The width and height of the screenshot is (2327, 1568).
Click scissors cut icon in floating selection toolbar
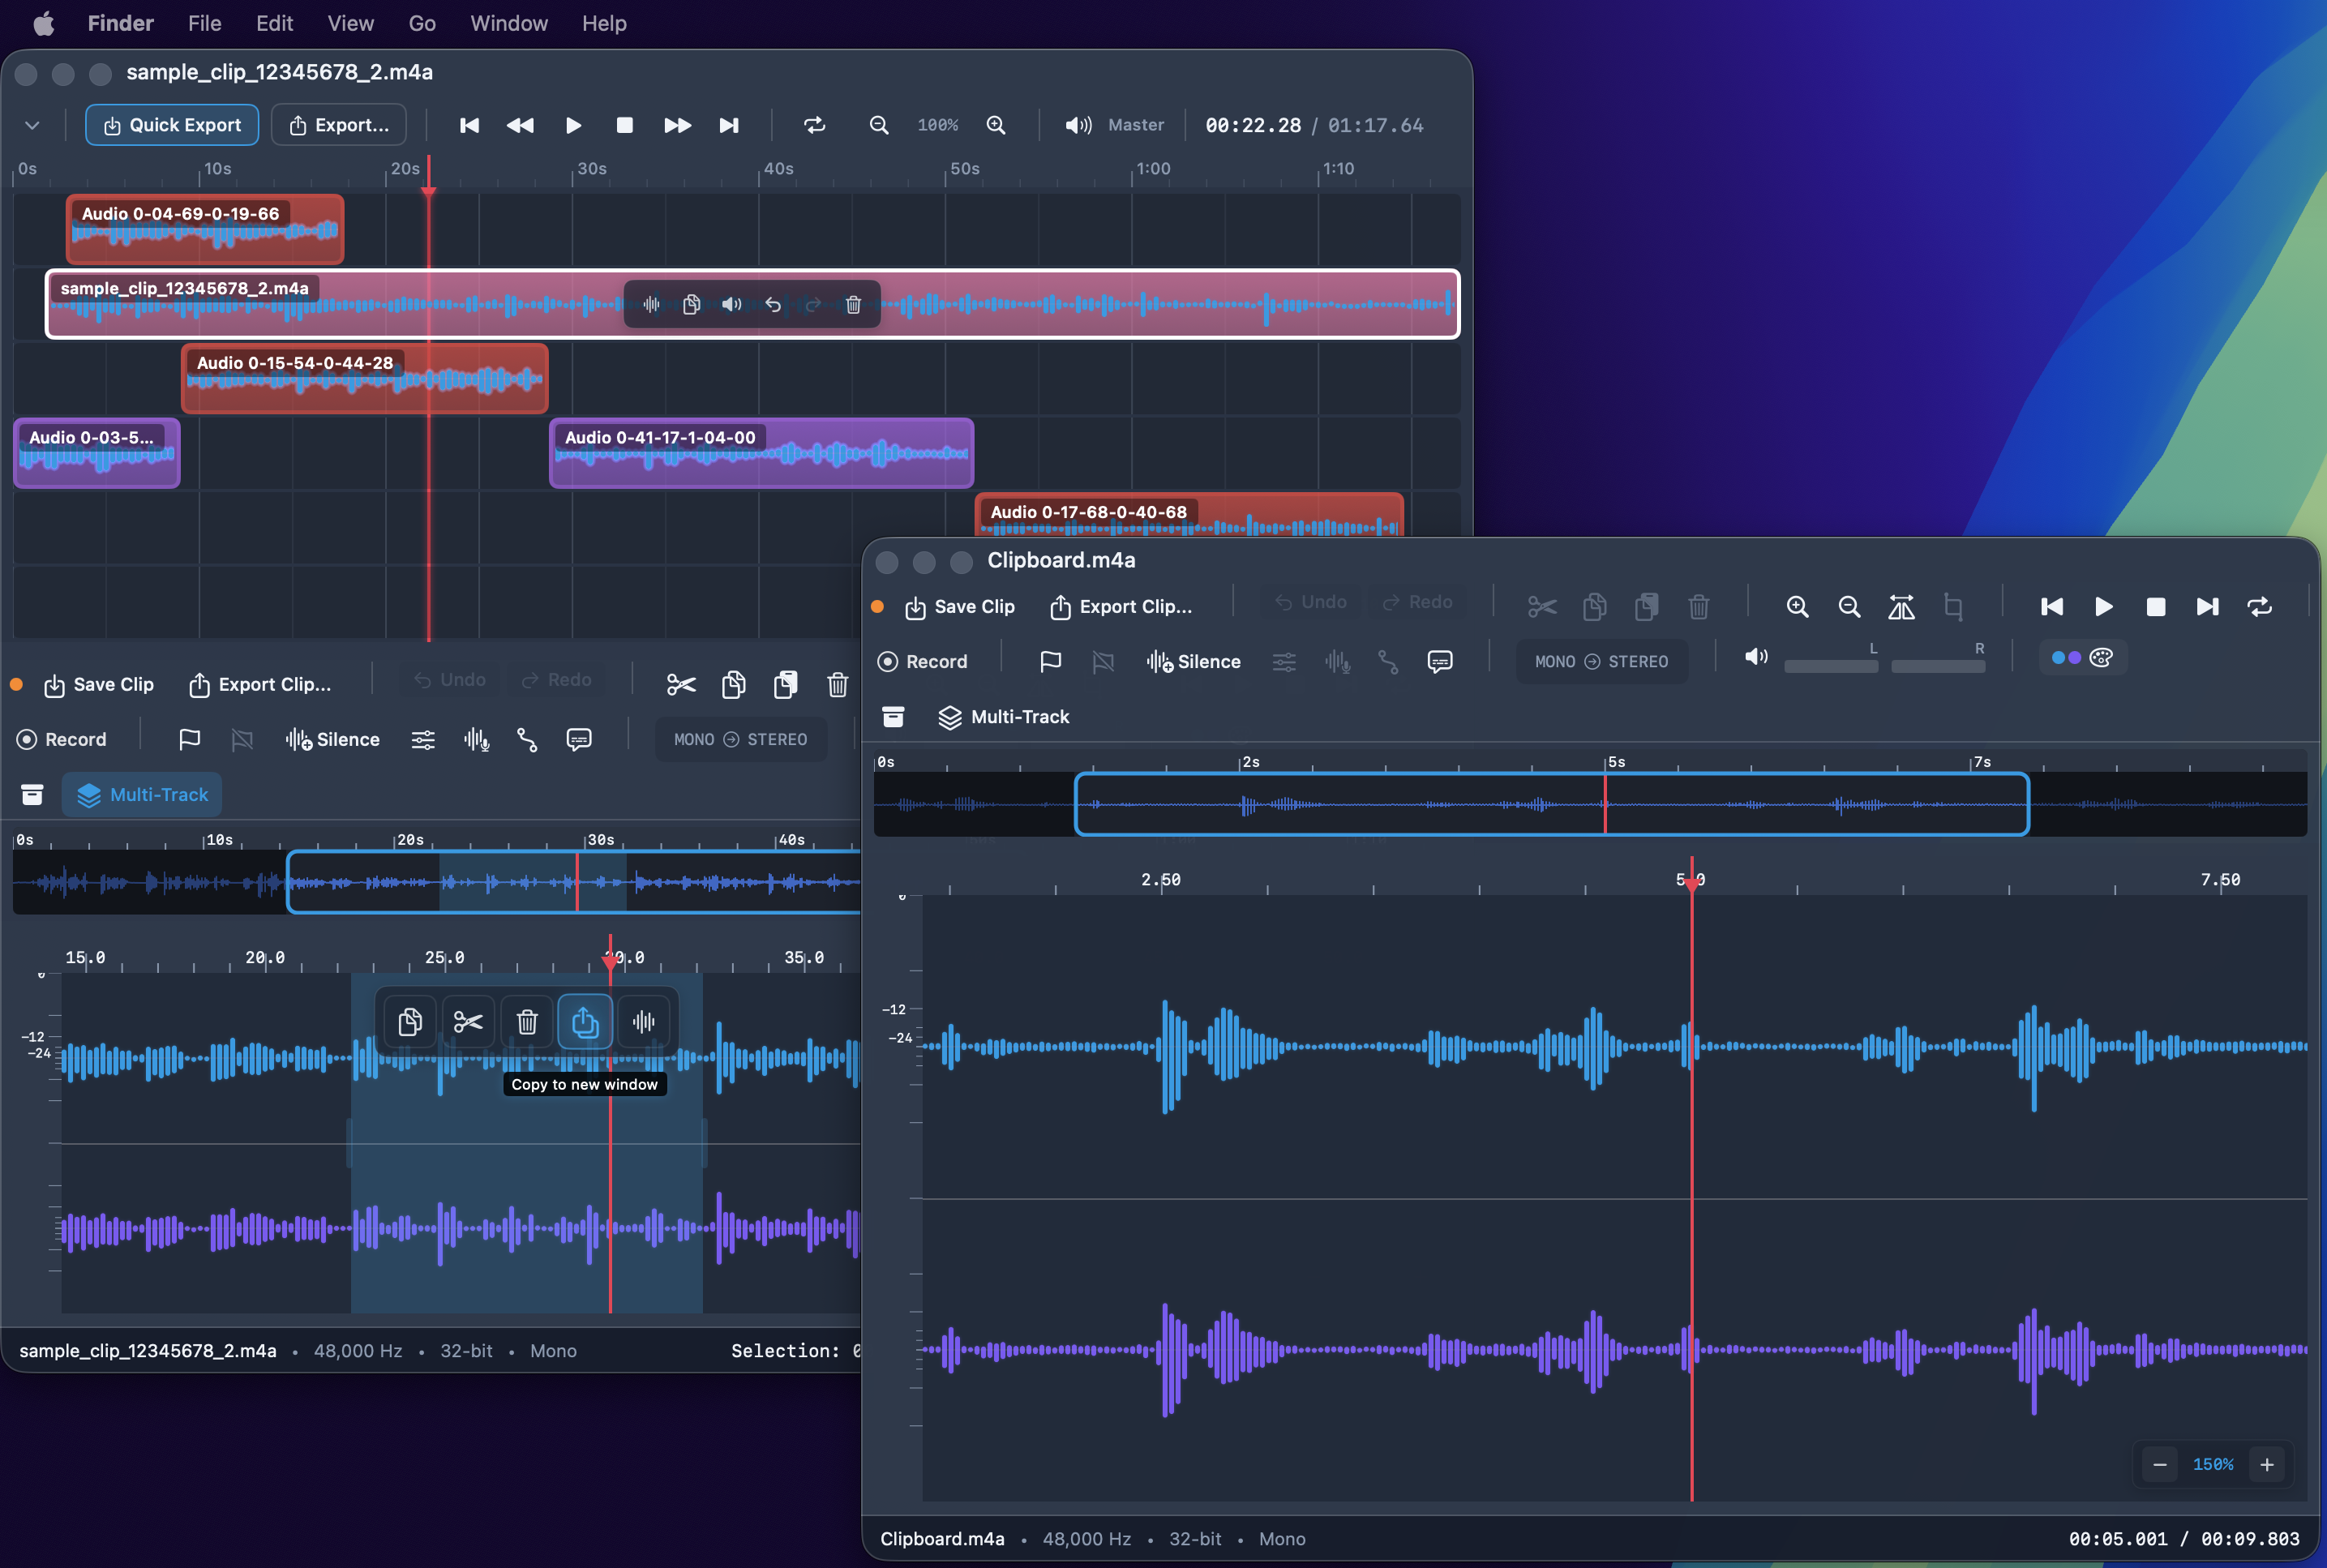point(468,1021)
